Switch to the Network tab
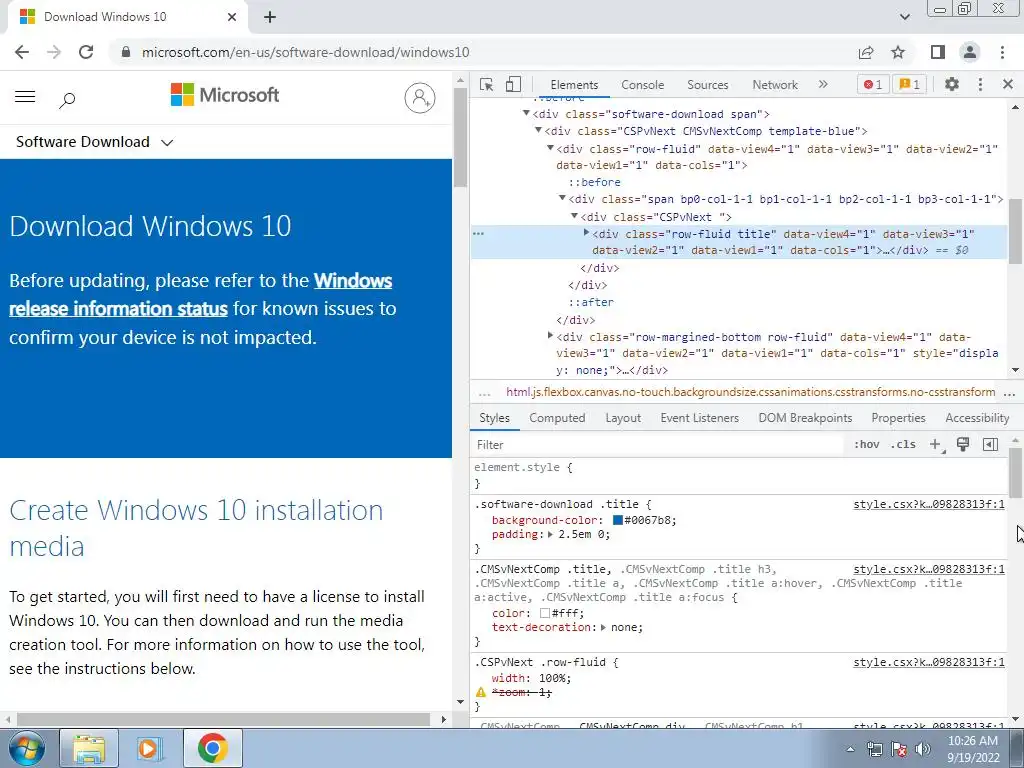1024x768 pixels. pyautogui.click(x=775, y=85)
